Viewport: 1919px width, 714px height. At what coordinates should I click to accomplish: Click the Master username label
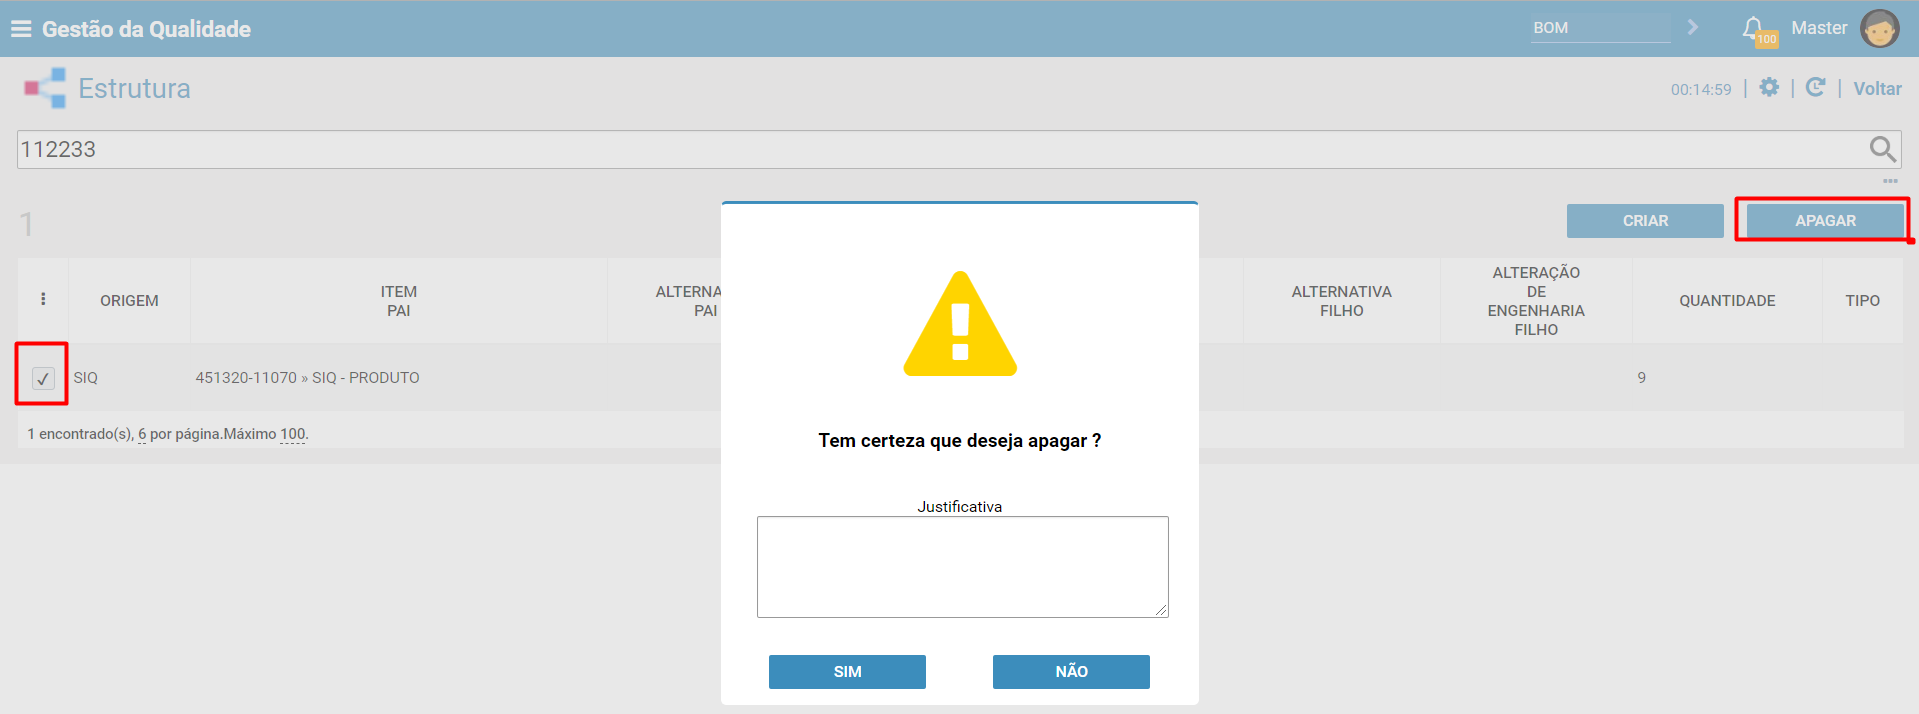tap(1819, 28)
